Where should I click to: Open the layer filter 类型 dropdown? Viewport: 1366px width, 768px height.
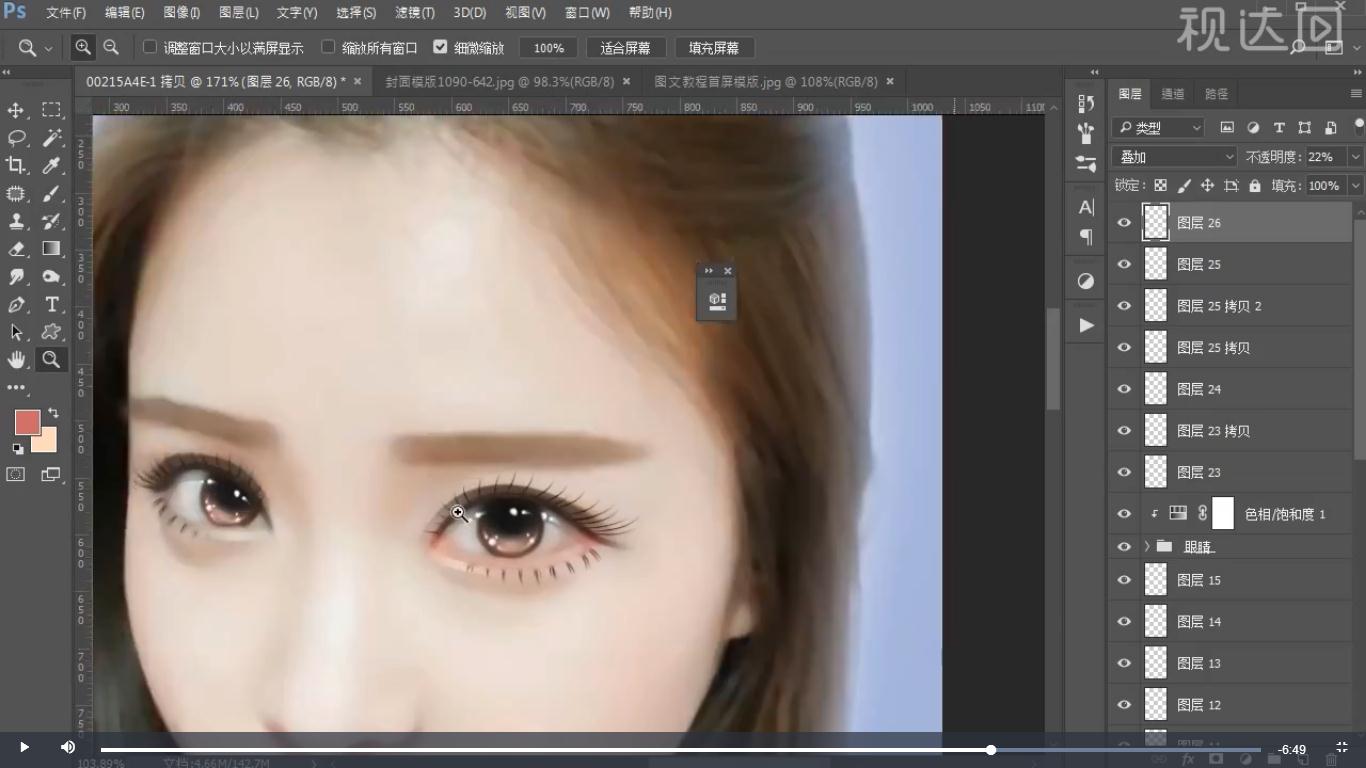tap(1158, 128)
